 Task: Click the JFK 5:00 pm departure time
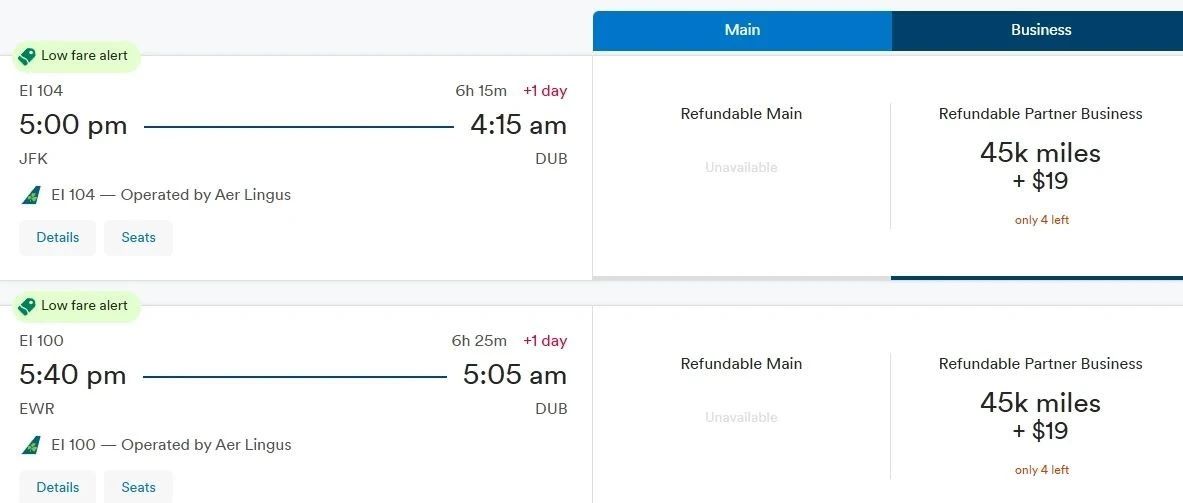74,126
